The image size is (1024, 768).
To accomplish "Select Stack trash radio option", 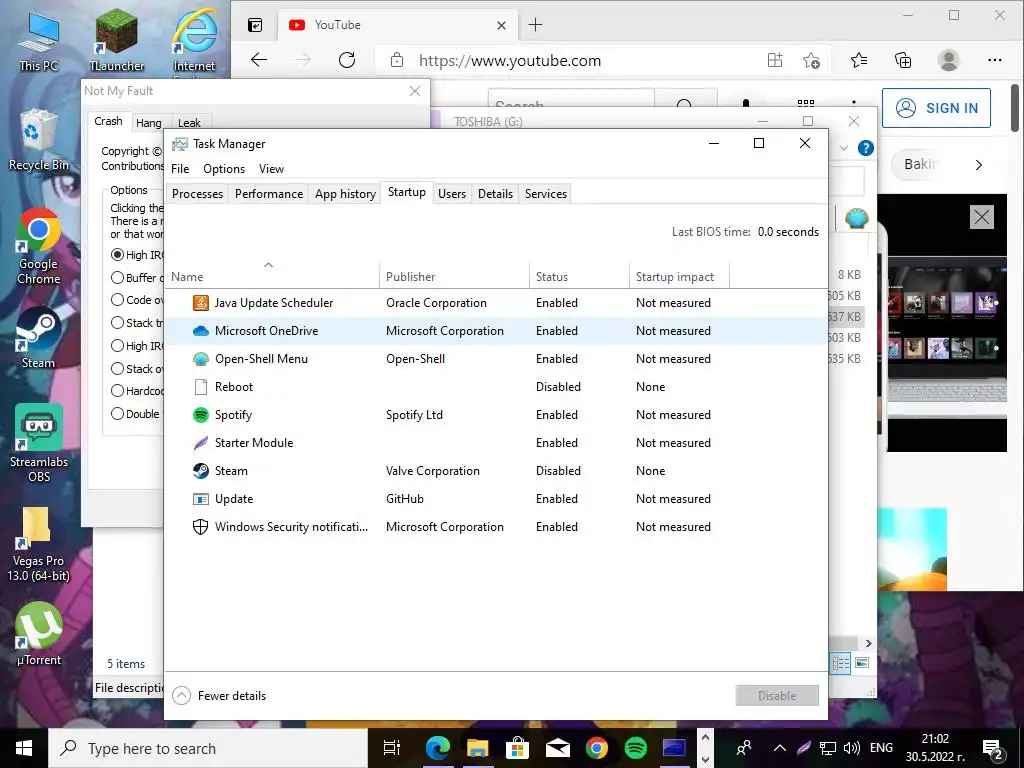I will (x=118, y=323).
